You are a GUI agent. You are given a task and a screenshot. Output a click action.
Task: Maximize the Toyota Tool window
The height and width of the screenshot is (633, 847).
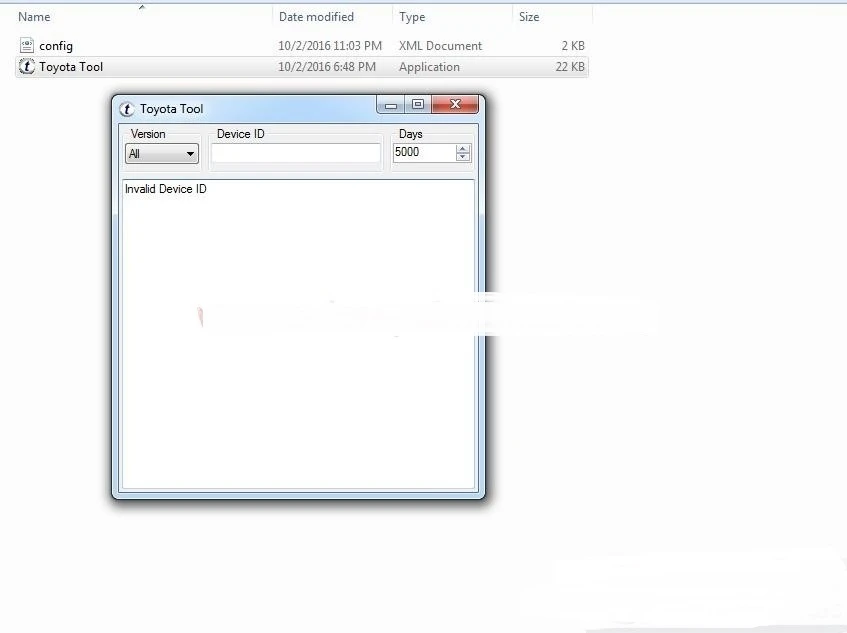pyautogui.click(x=418, y=105)
